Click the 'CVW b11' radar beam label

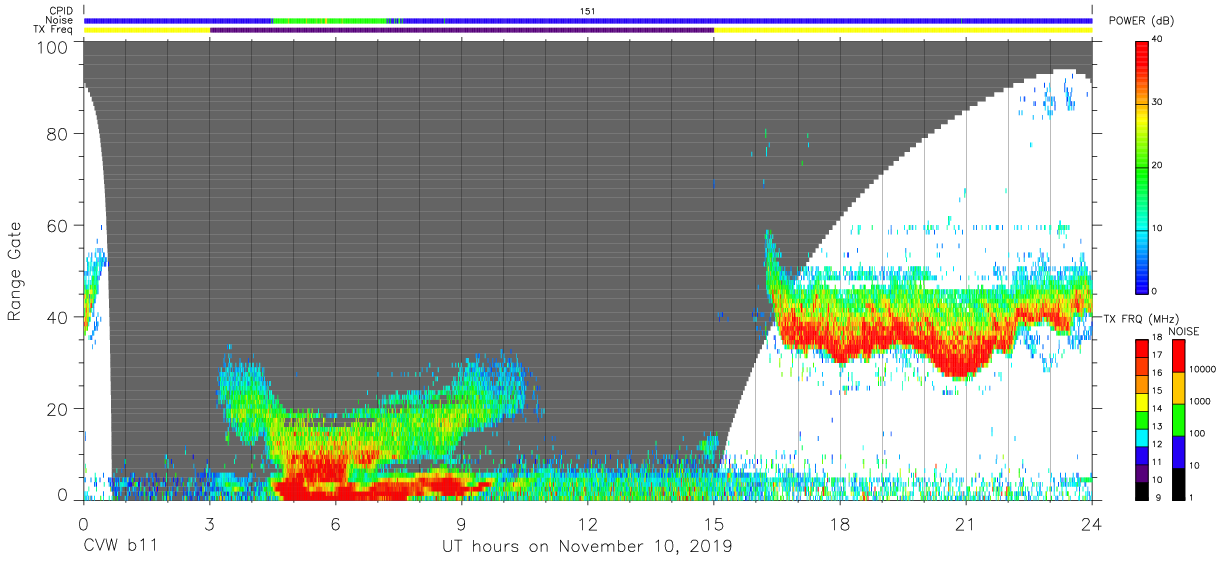point(119,547)
